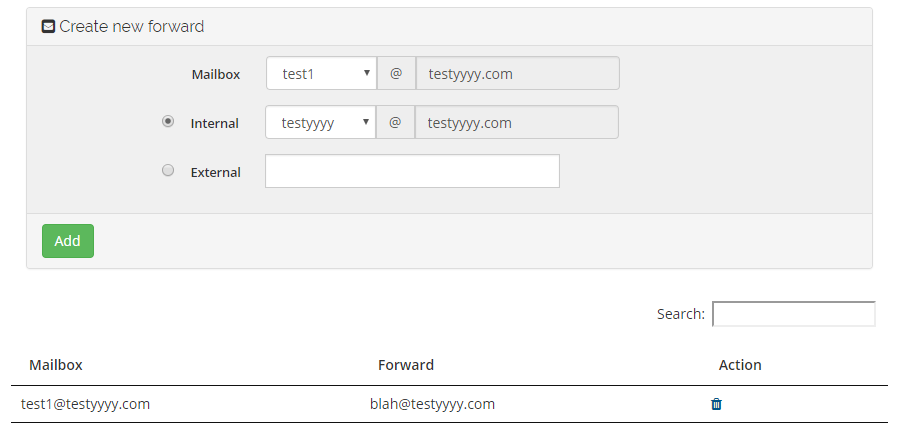This screenshot has width=902, height=429.
Task: Click the envelope icon beside Create new forward
Action: pos(48,27)
